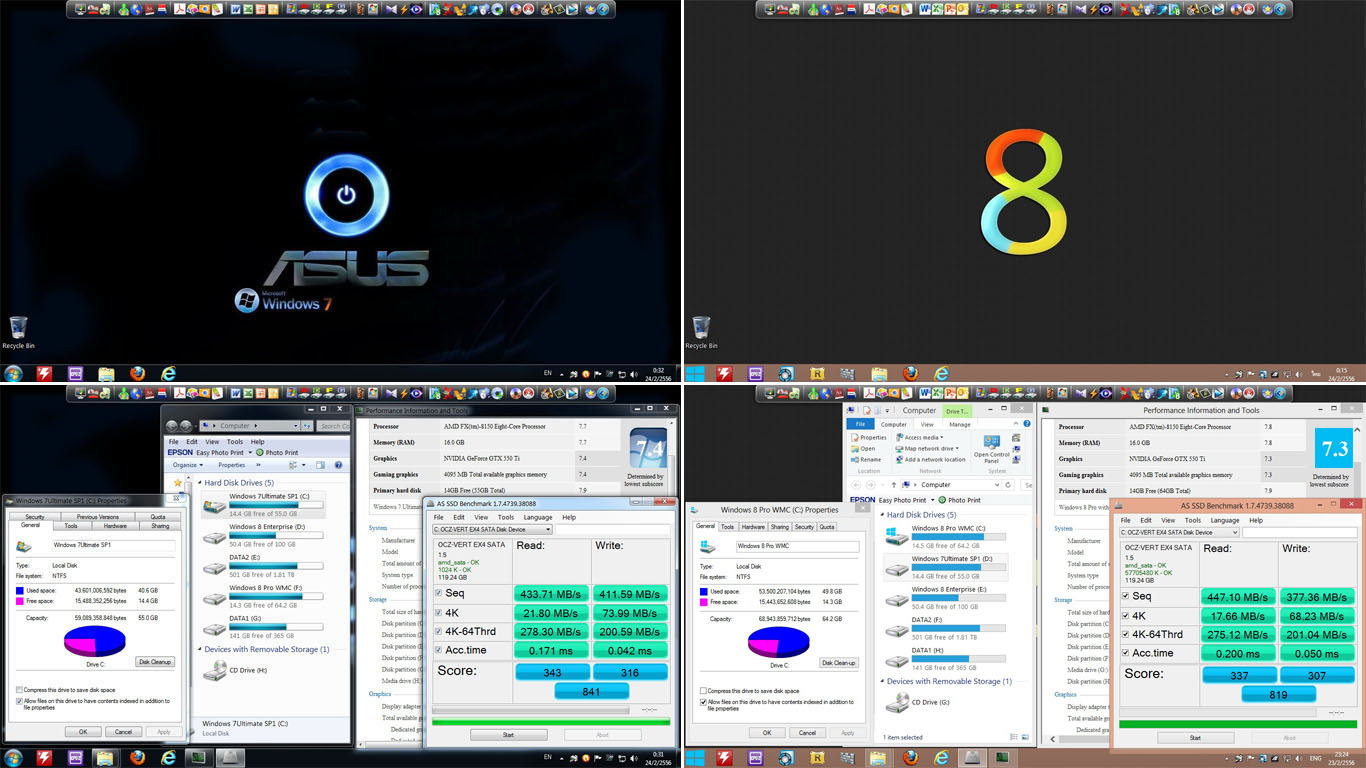This screenshot has height=768, width=1366.
Task: Open the Previous Versions tab
Action: pos(98,517)
